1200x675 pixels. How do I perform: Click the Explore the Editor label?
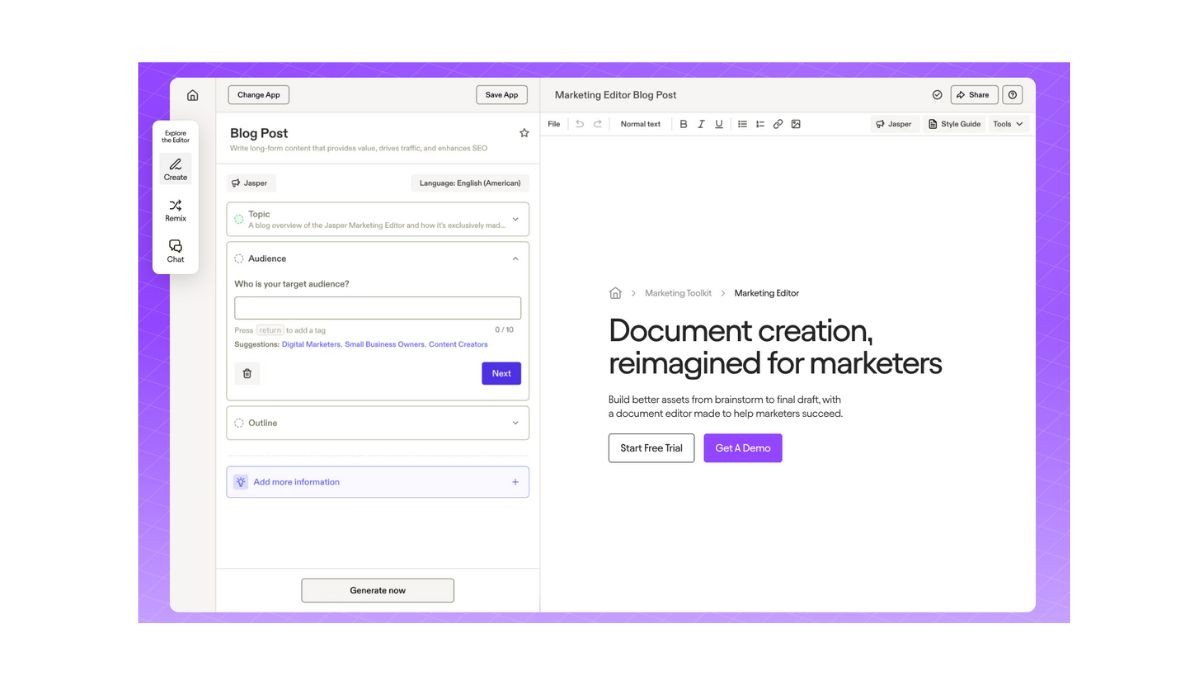click(x=175, y=136)
